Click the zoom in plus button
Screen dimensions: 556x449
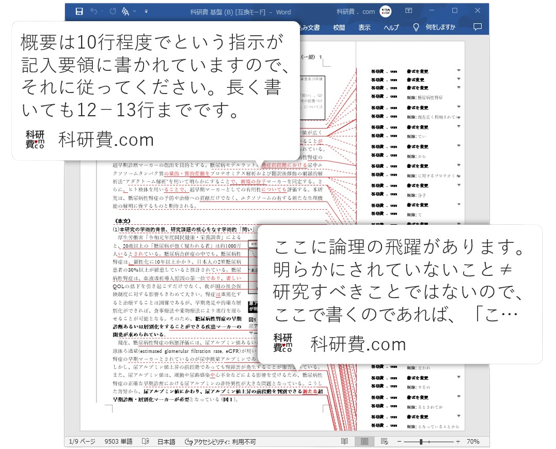(x=458, y=442)
